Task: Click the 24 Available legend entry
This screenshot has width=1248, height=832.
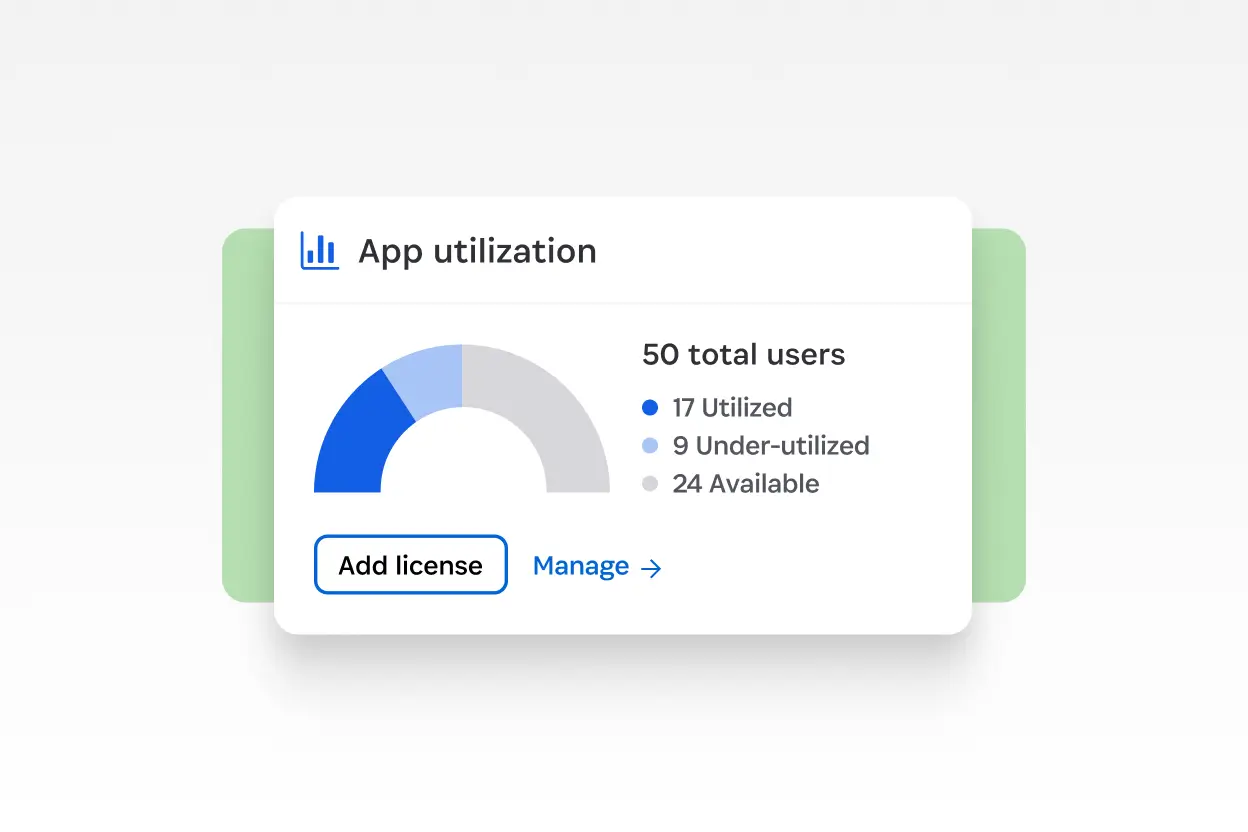Action: pos(746,484)
